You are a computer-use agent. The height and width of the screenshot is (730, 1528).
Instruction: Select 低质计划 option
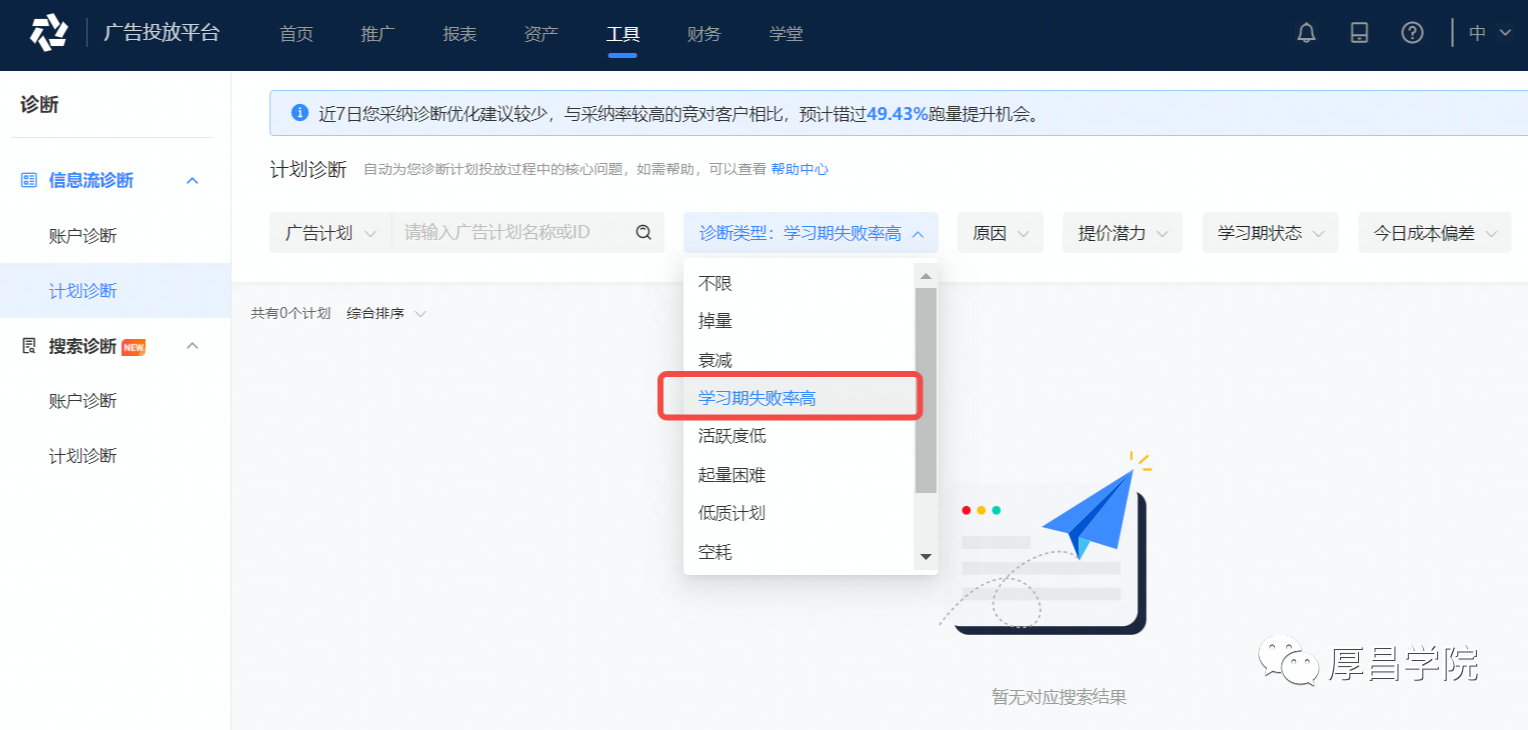pyautogui.click(x=799, y=513)
